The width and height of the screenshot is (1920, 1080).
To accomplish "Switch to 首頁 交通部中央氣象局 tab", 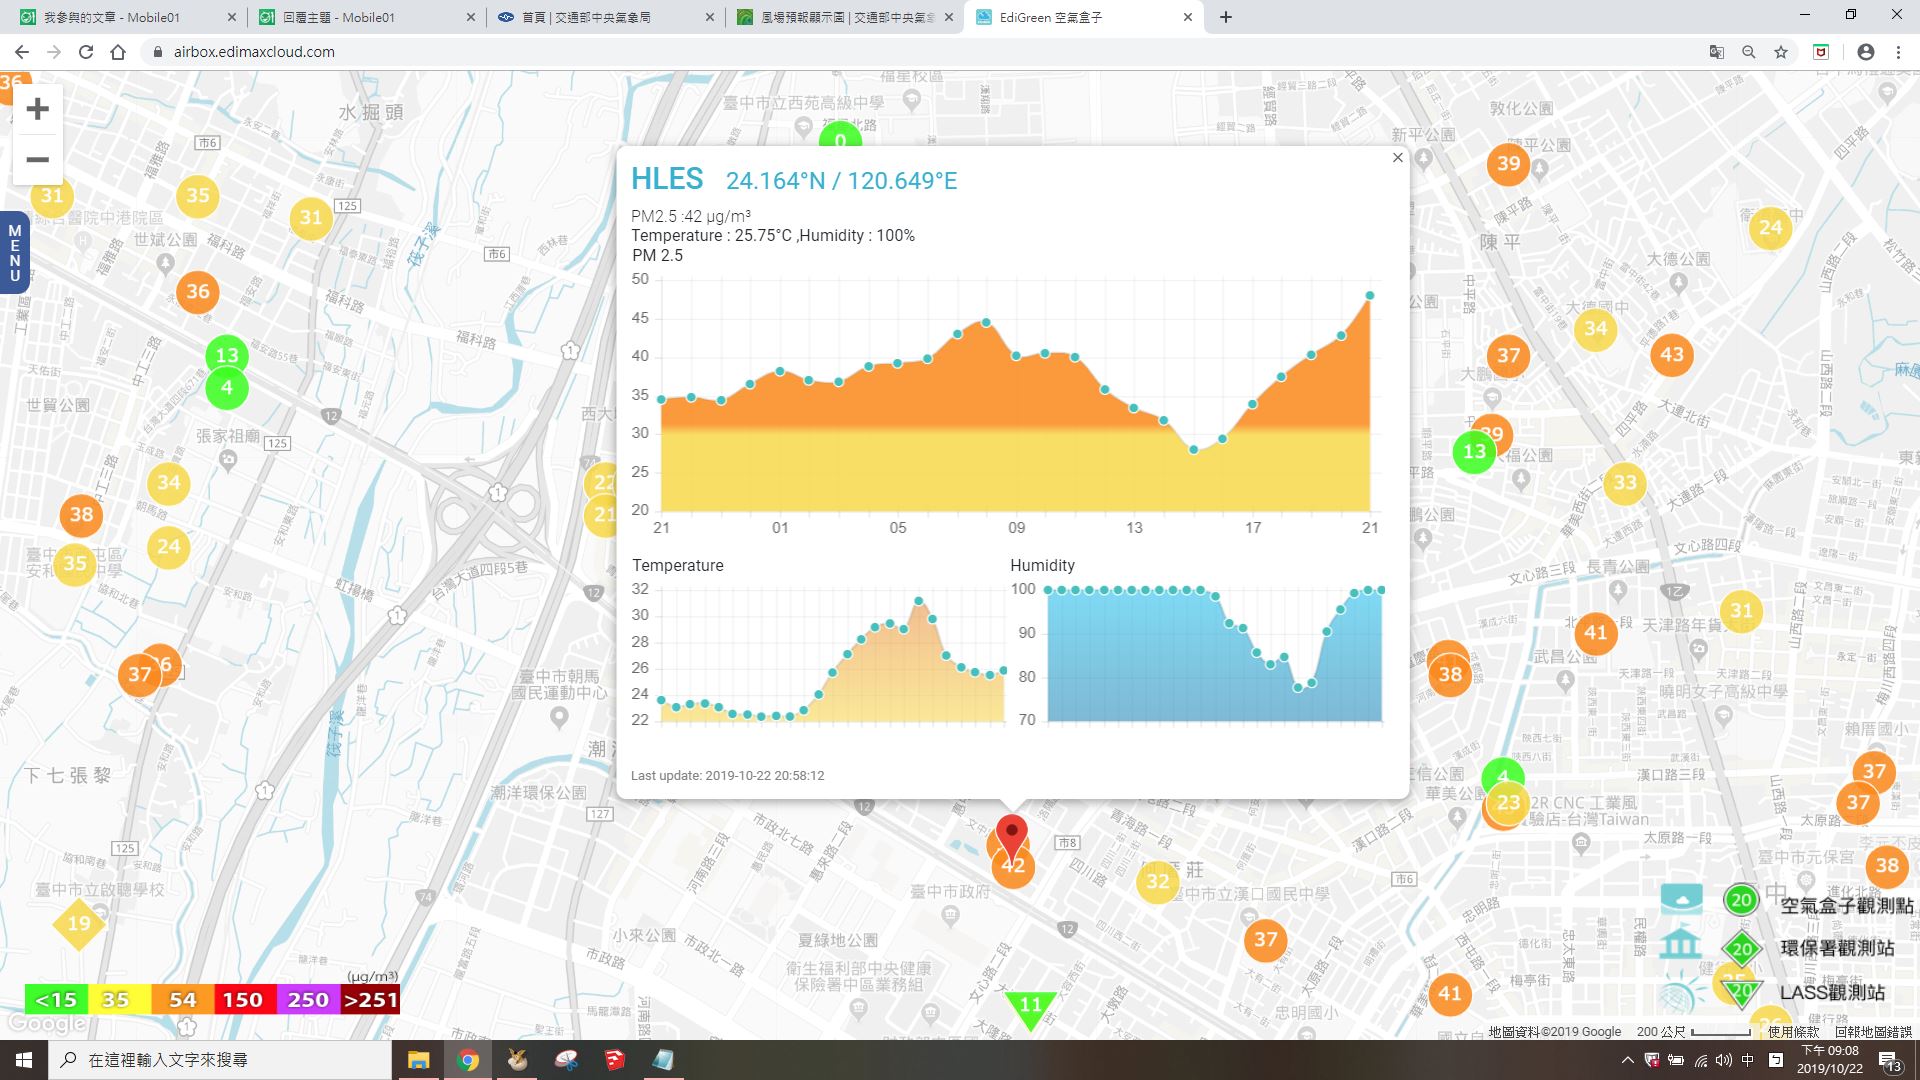I will click(606, 17).
